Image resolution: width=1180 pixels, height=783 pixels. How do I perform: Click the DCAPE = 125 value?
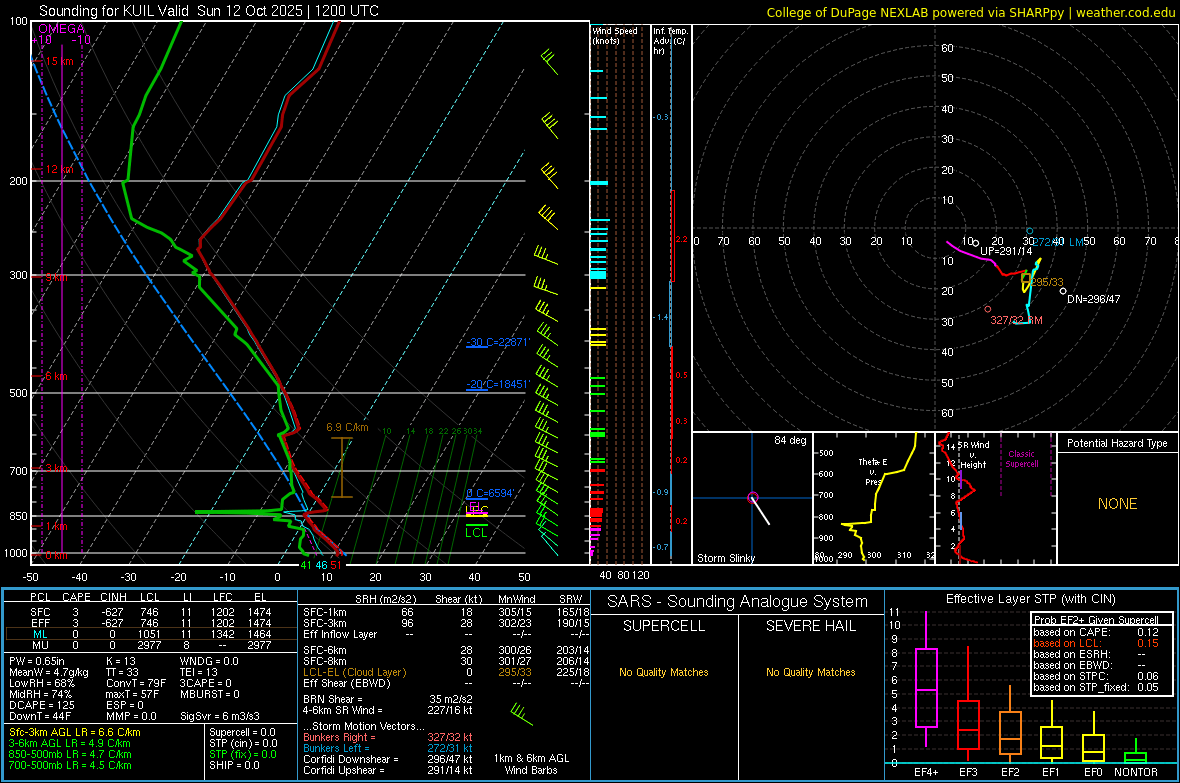41,705
